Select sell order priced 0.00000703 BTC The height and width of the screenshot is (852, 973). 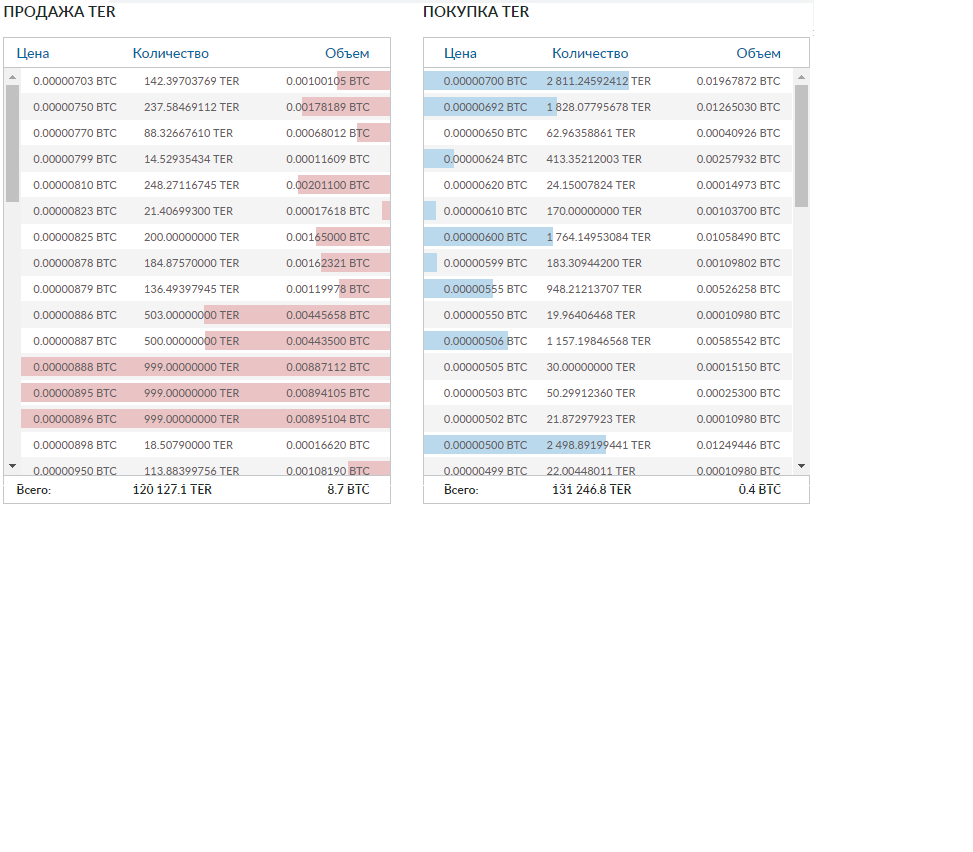(x=75, y=81)
